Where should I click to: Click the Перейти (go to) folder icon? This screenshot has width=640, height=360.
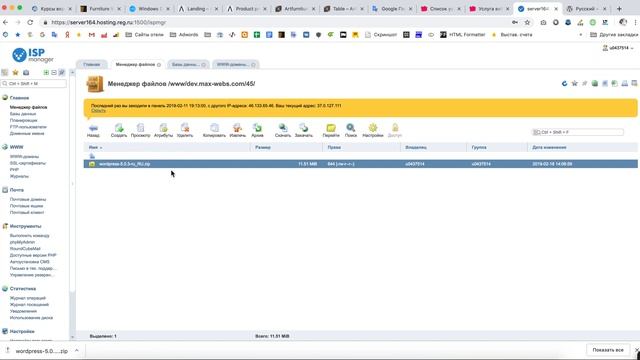tap(331, 130)
